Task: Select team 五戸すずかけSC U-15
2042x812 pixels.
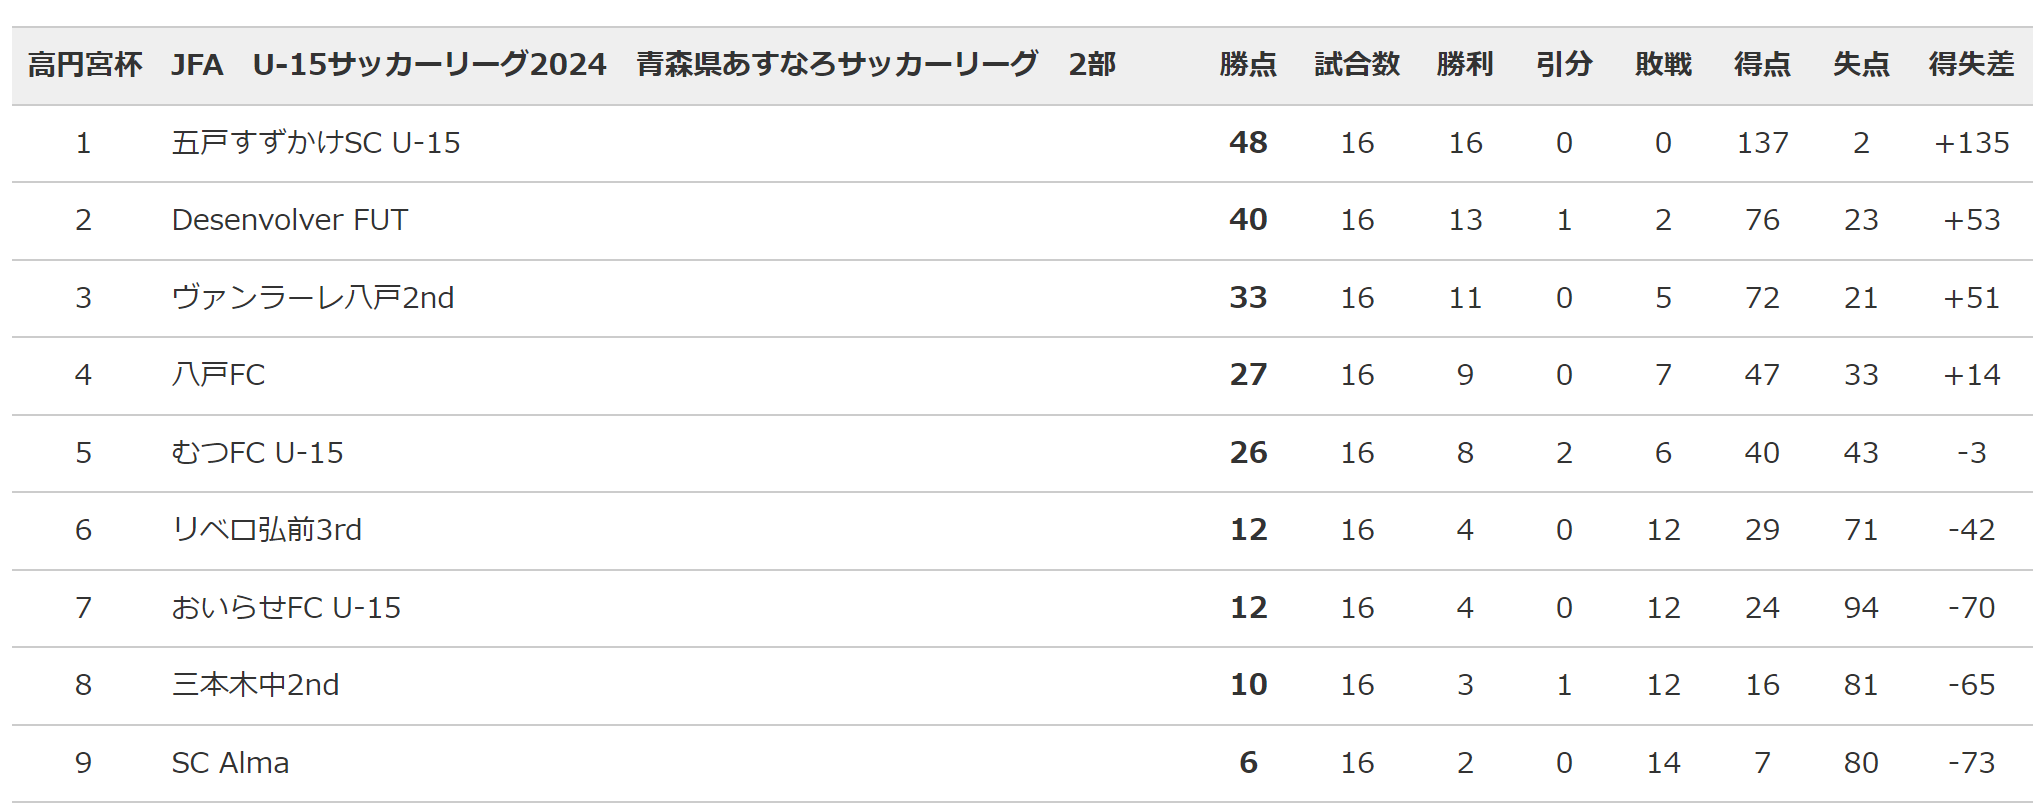Action: click(316, 143)
